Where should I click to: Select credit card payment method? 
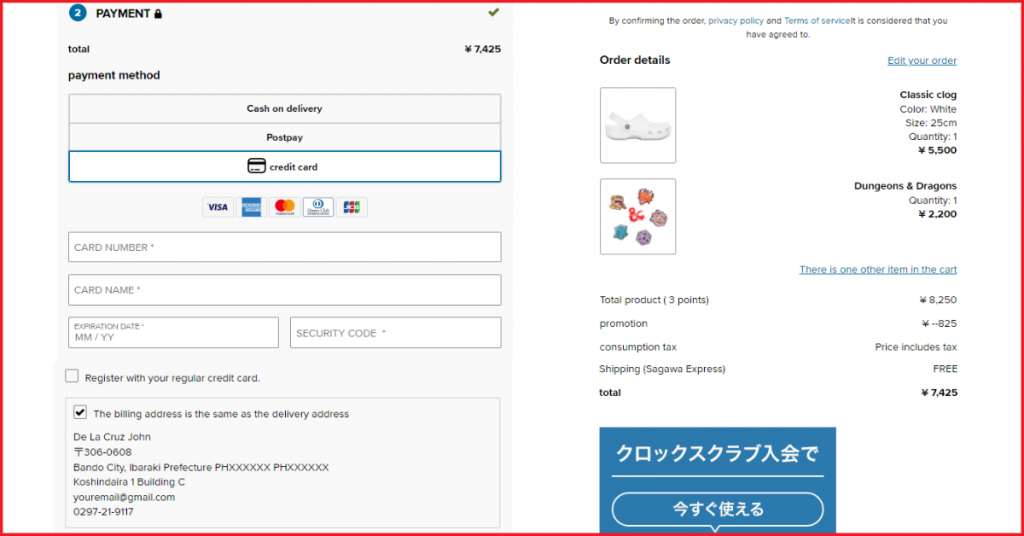click(x=284, y=166)
